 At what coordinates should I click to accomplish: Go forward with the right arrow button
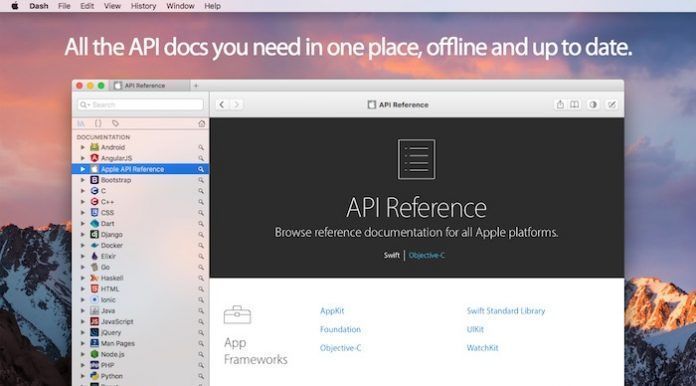tap(237, 105)
